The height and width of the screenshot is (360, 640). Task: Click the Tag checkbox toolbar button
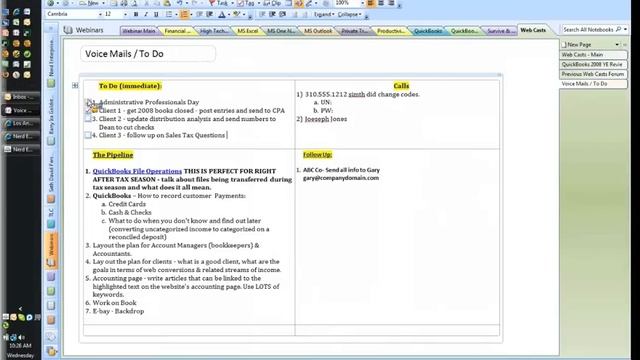tap(246, 3)
